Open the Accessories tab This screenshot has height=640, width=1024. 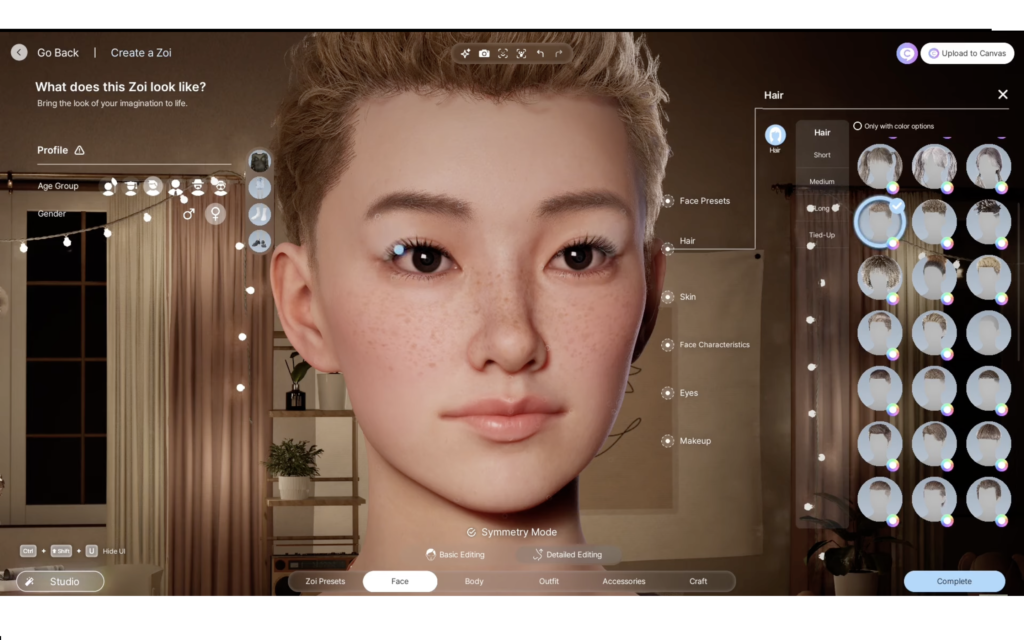pos(623,581)
